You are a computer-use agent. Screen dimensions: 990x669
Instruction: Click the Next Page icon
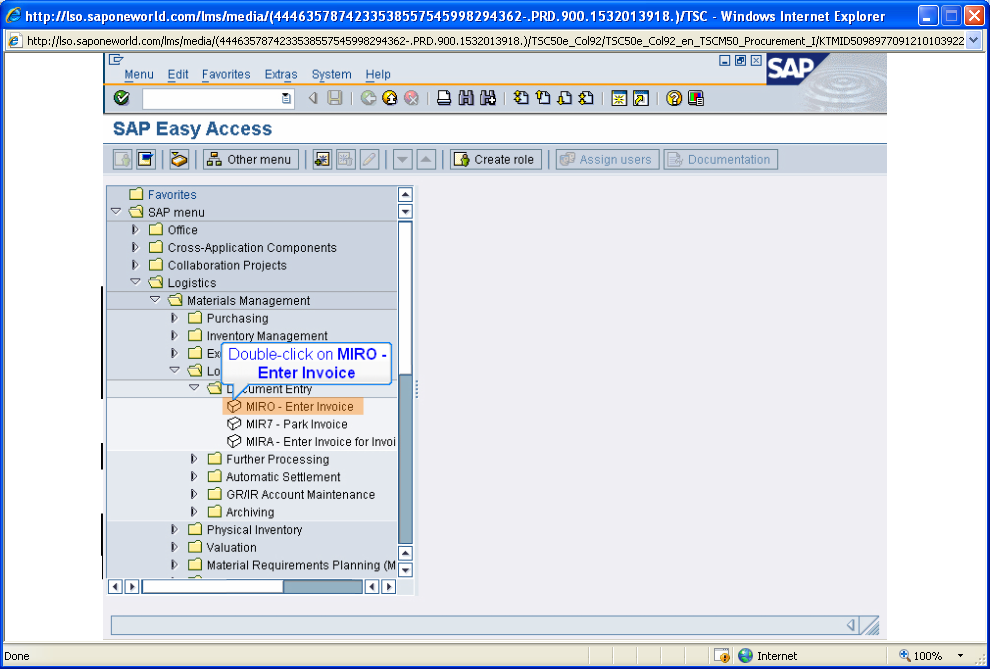tap(564, 98)
